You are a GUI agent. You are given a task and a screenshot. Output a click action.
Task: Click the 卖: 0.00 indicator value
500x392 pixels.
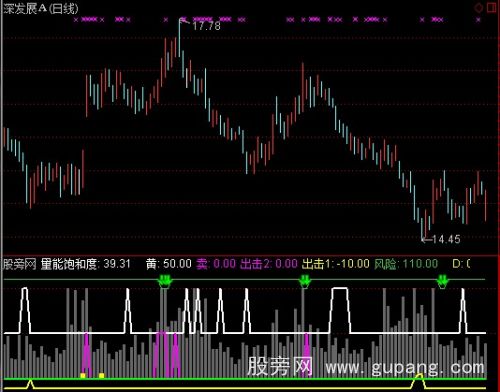click(216, 264)
